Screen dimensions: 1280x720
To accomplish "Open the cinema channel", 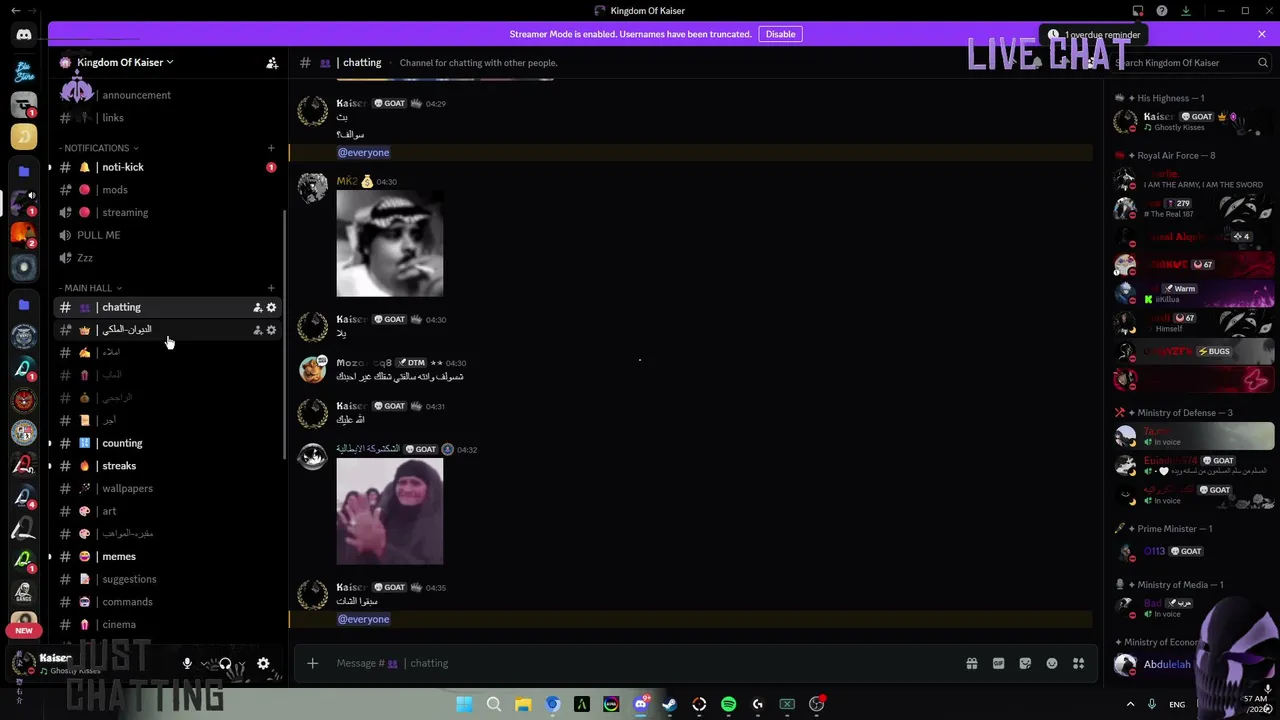I will coord(166,625).
